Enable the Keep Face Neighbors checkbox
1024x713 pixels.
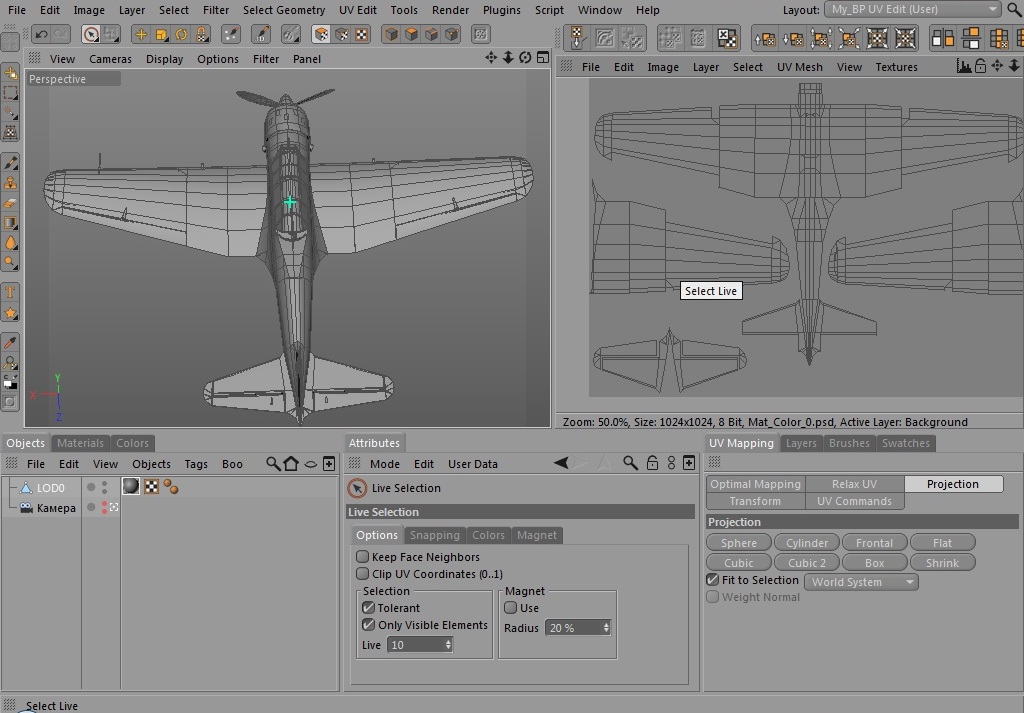tap(363, 557)
